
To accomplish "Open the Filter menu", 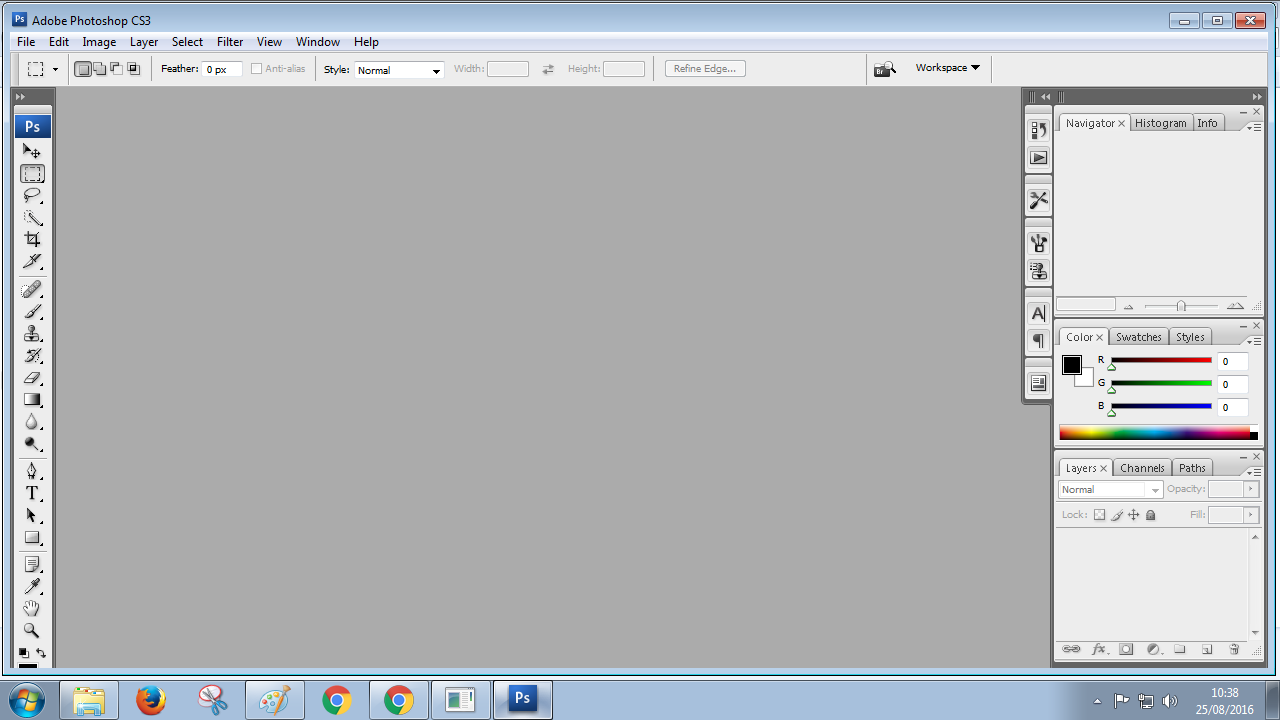I will pos(230,42).
